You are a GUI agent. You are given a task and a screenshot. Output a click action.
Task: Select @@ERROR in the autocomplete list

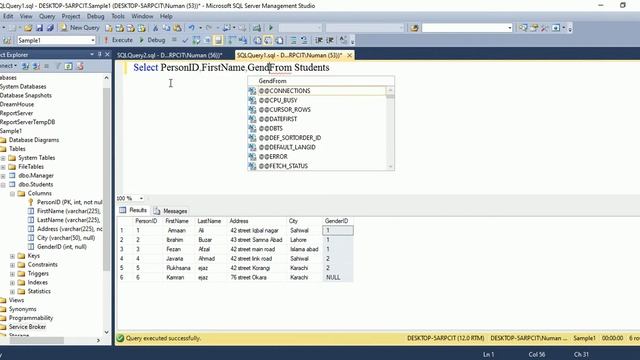click(317, 156)
